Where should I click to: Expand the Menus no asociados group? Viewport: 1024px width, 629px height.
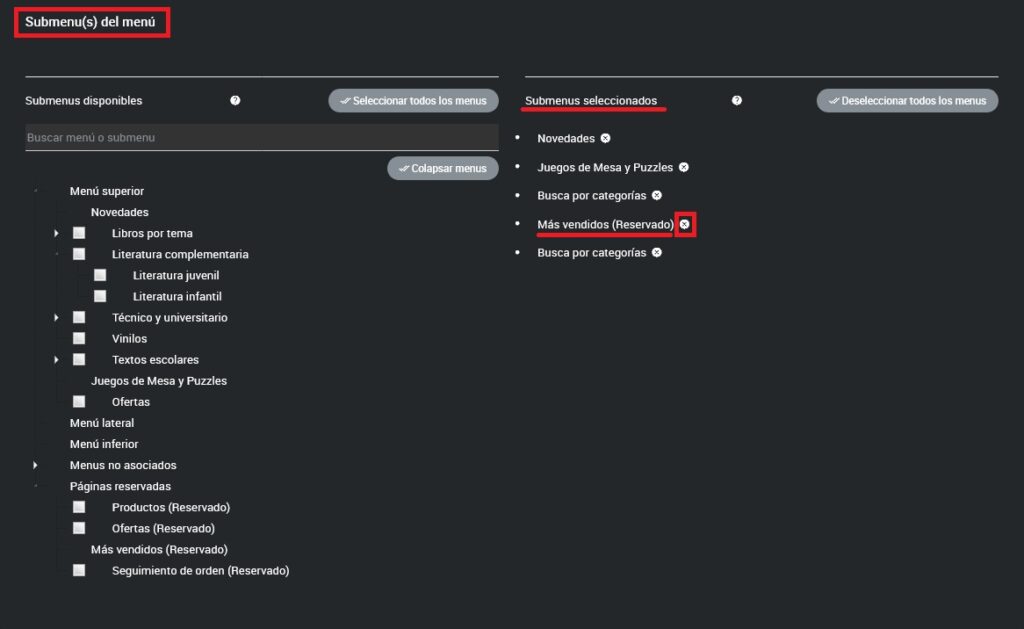pos(36,465)
